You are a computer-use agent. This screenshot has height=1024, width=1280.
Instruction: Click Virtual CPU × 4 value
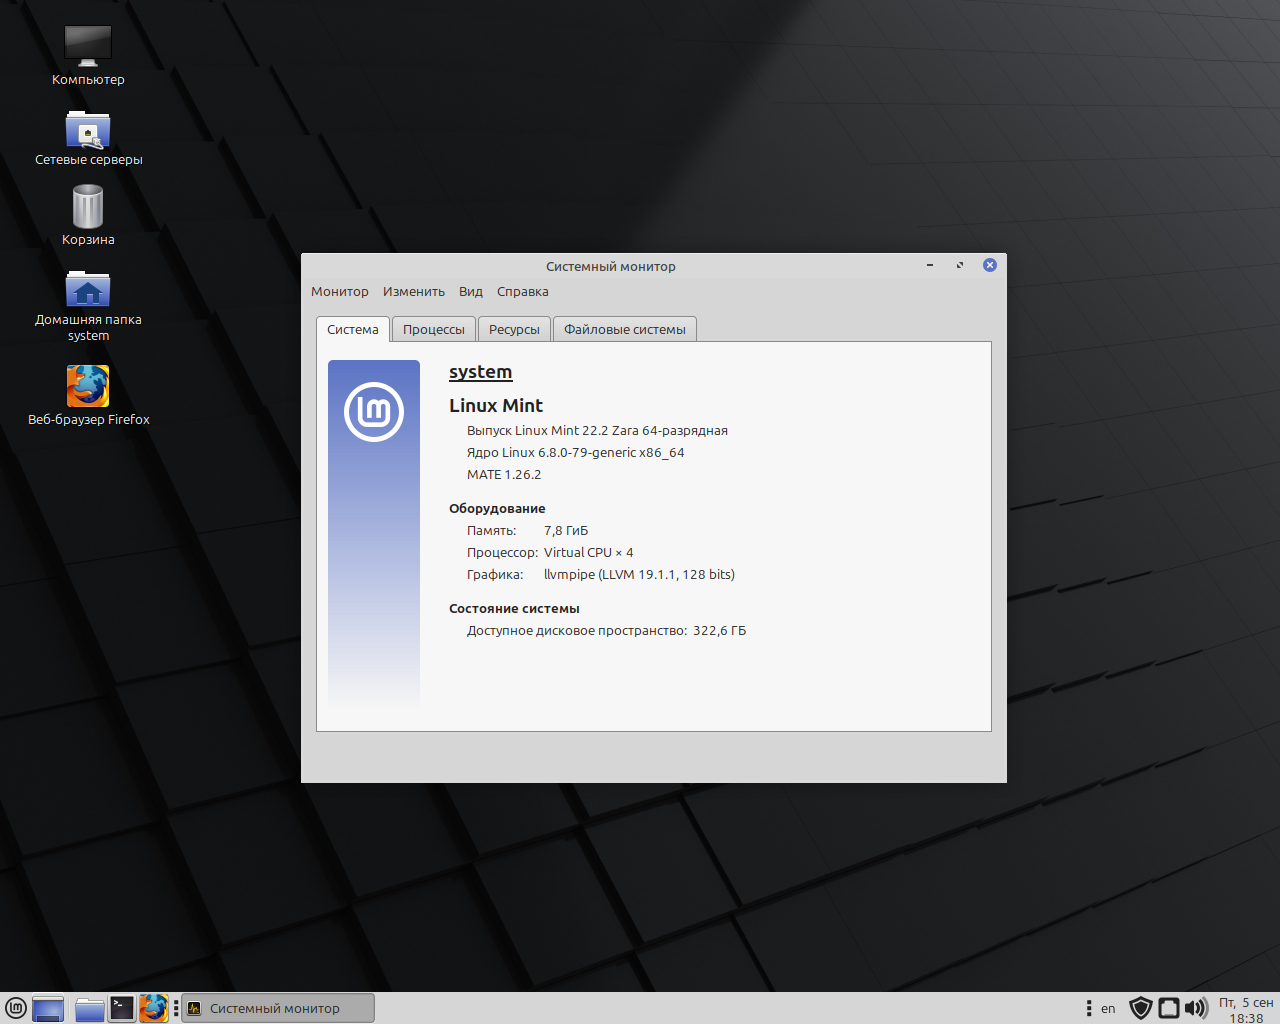tap(588, 553)
